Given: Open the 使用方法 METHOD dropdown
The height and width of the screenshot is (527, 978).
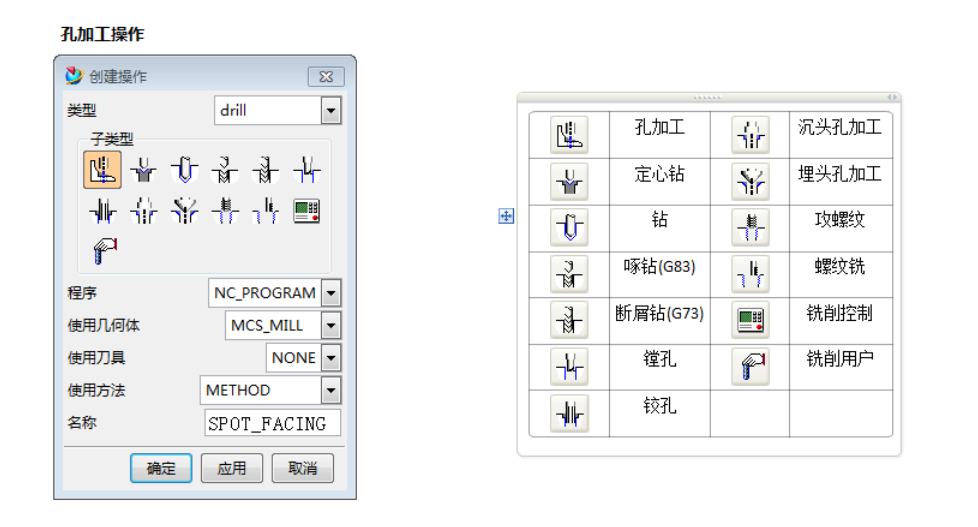Looking at the screenshot, I should [331, 390].
